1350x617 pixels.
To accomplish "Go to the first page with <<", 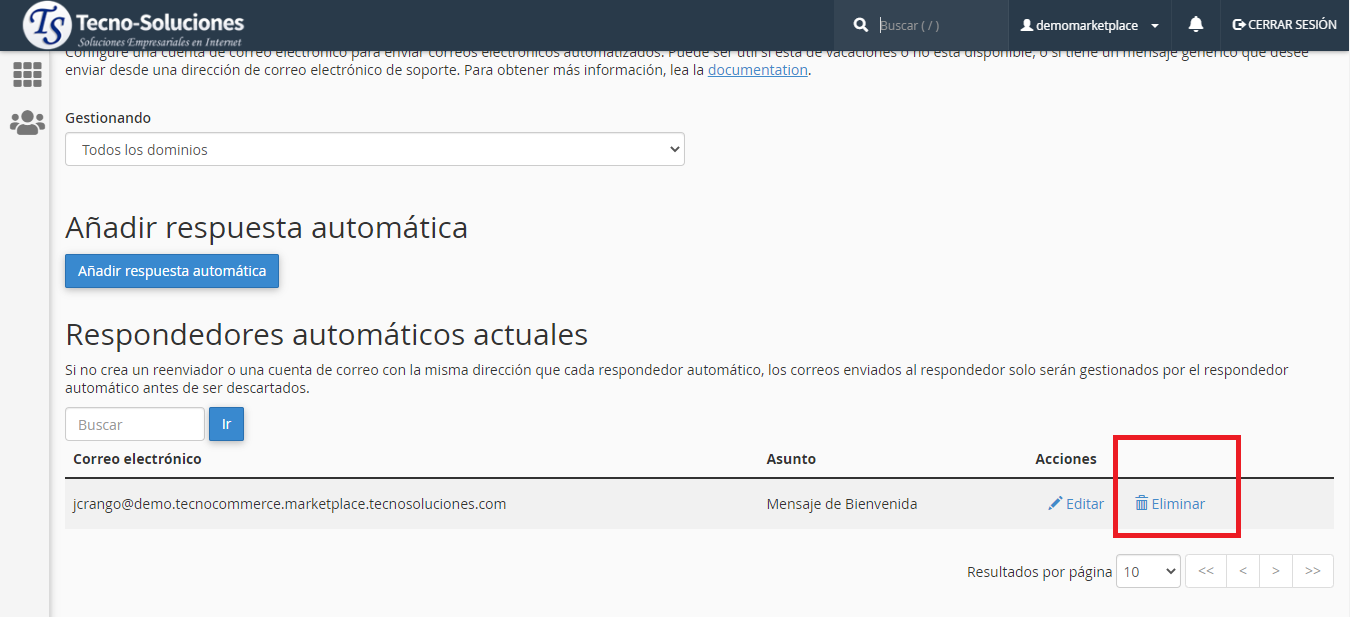I will (1206, 571).
